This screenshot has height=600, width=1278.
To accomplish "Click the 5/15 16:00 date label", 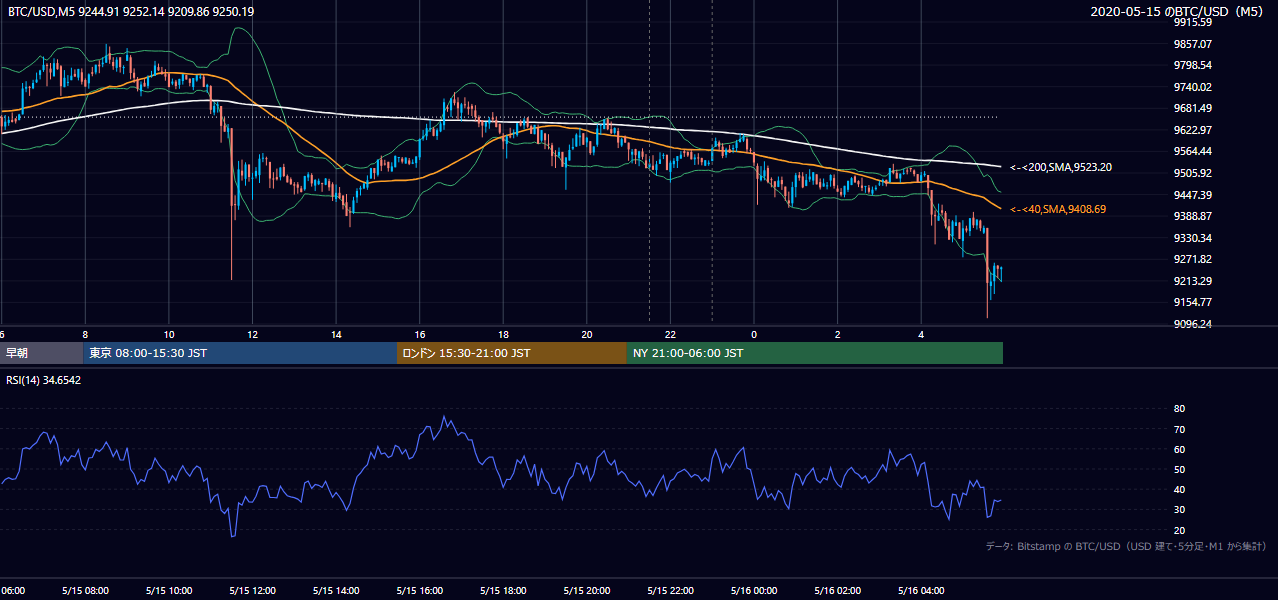I will point(420,591).
